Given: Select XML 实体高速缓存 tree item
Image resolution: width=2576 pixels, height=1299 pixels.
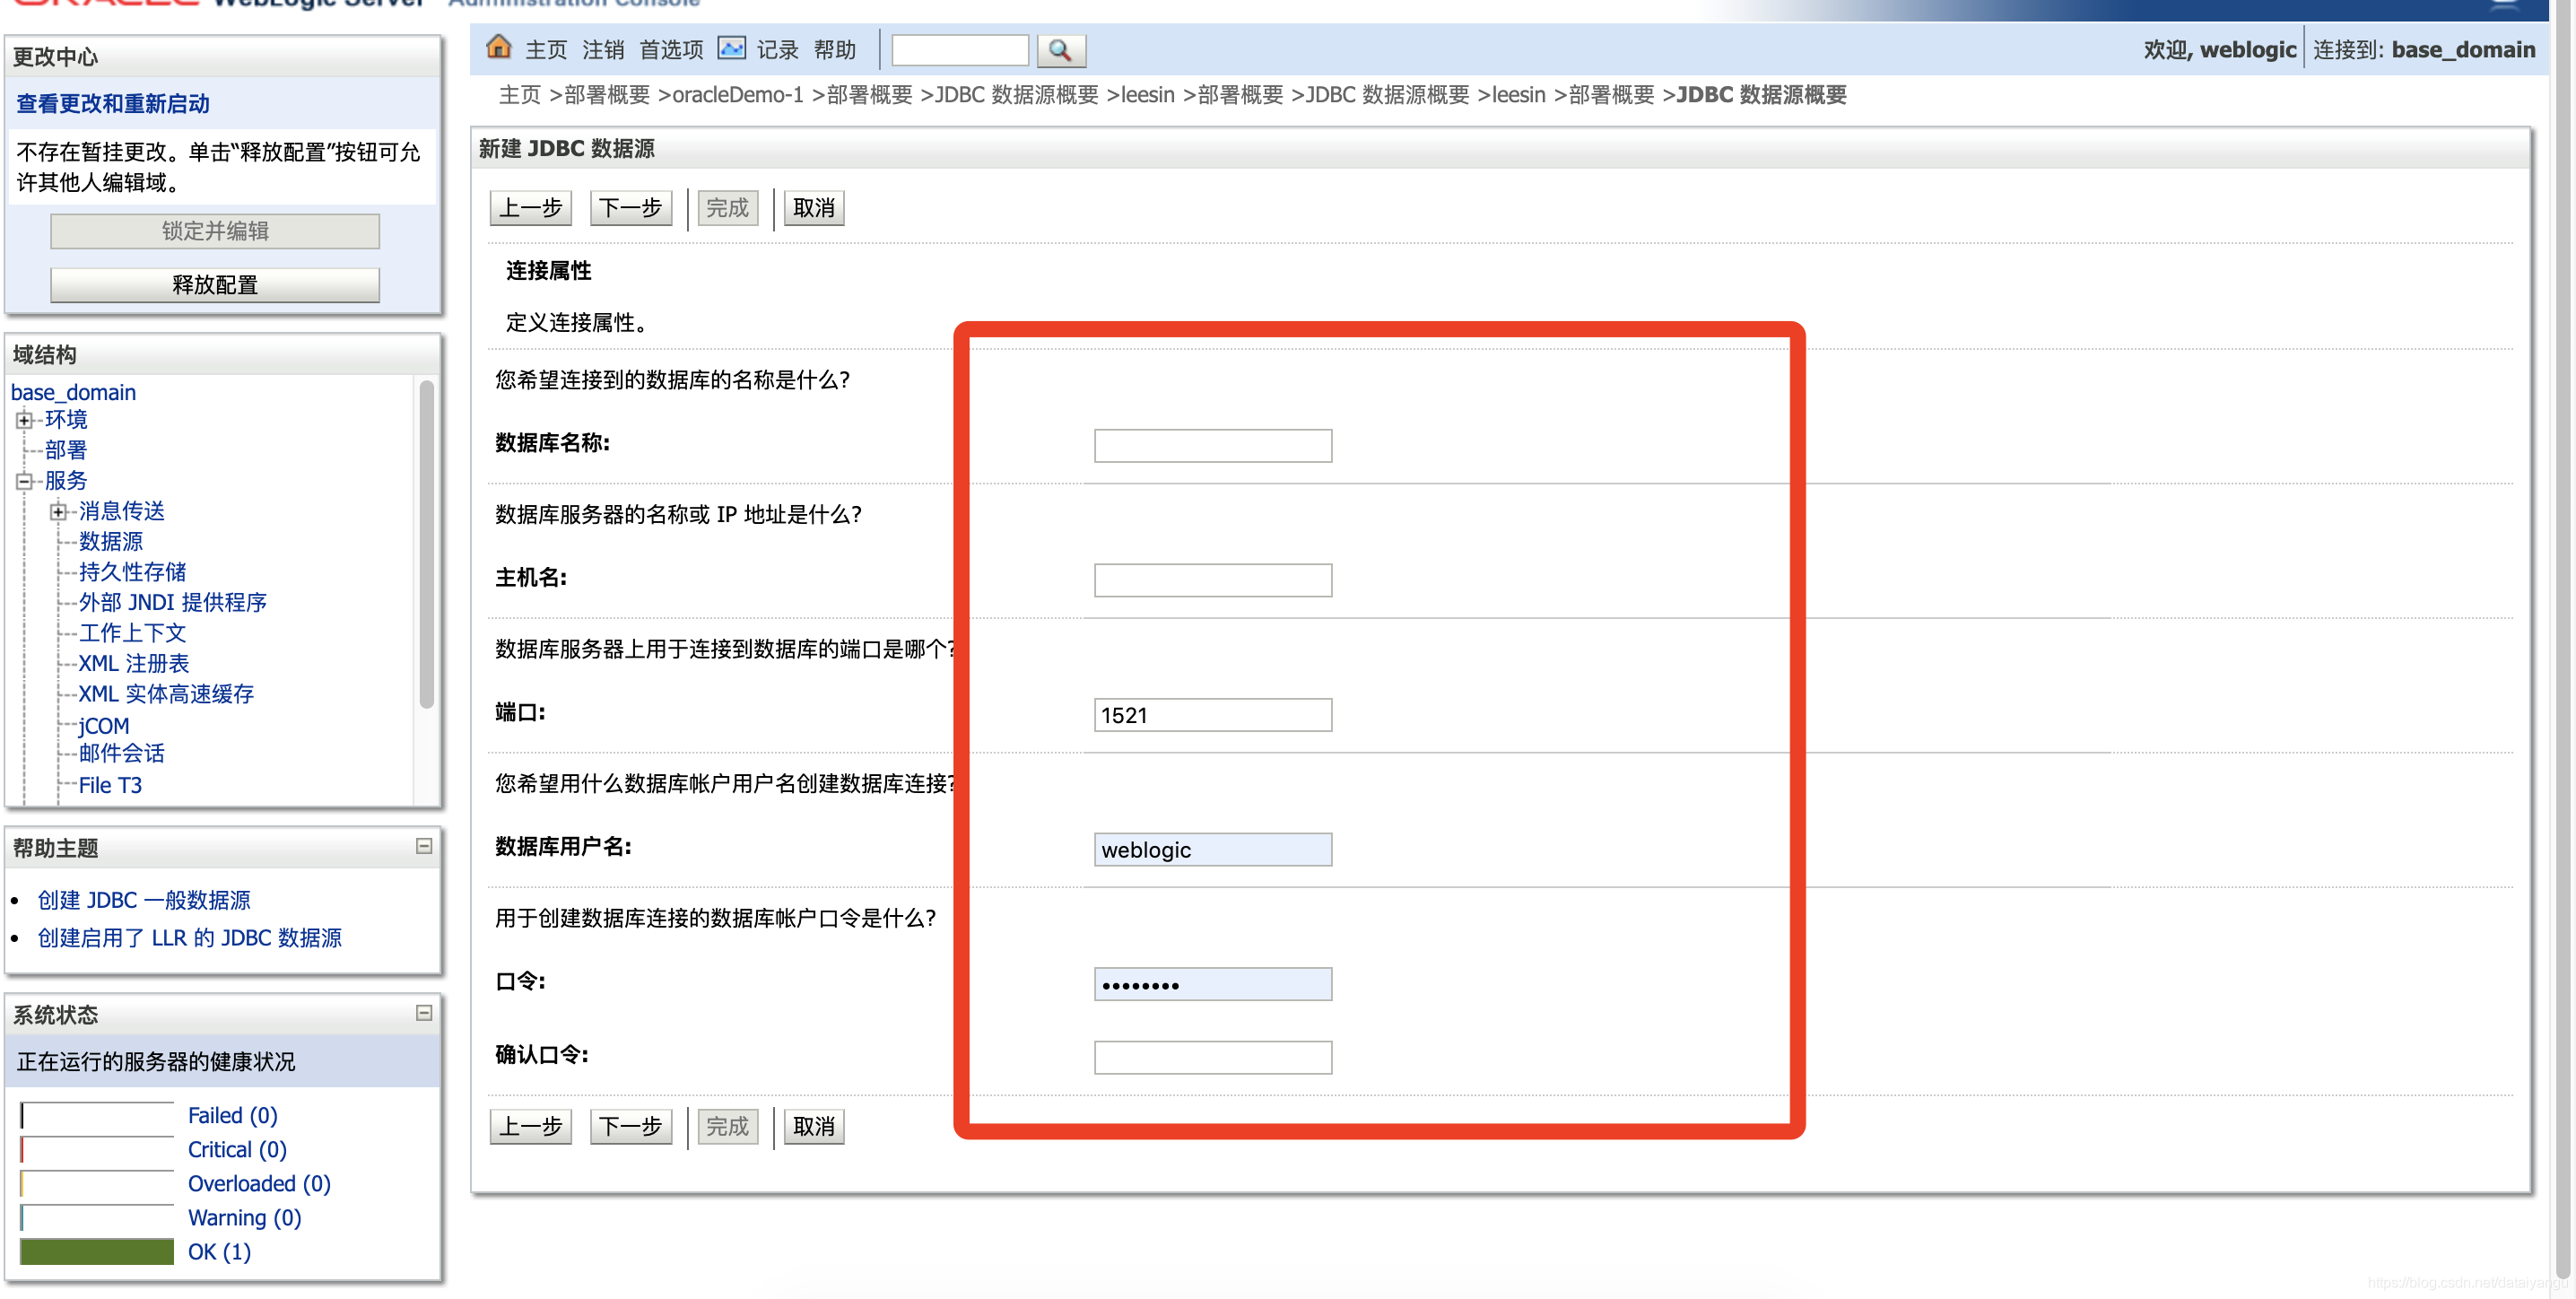Looking at the screenshot, I should (166, 694).
